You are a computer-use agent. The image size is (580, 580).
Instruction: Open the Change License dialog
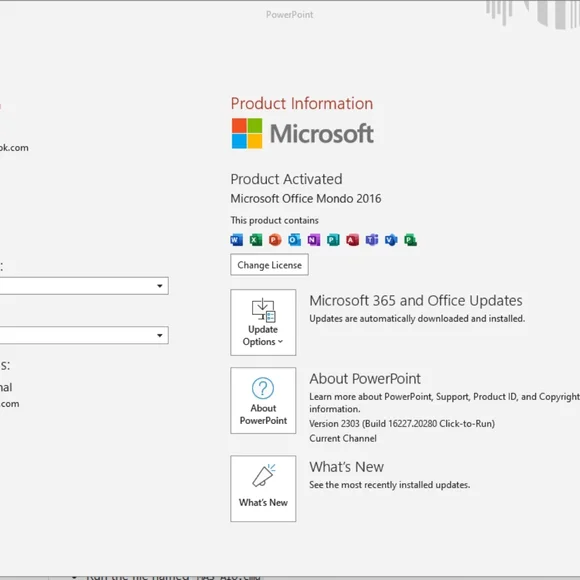269,265
